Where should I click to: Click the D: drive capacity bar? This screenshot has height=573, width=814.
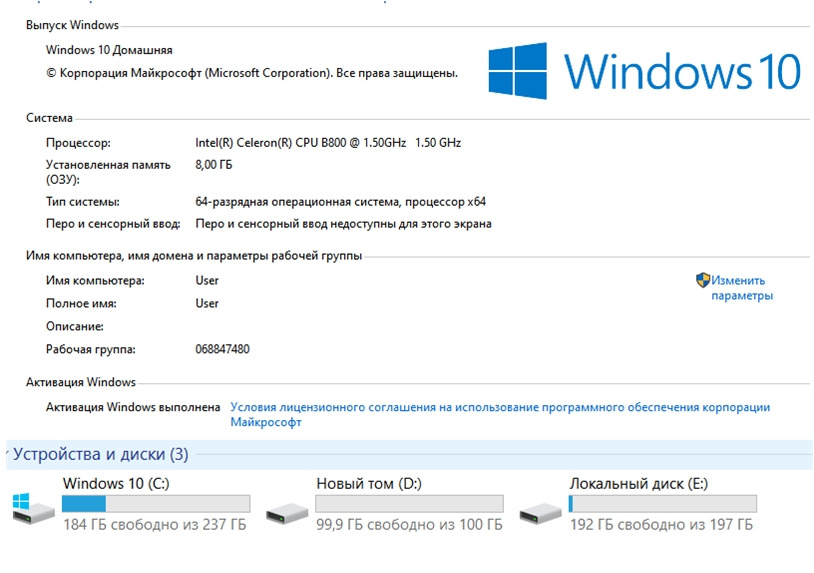point(409,503)
